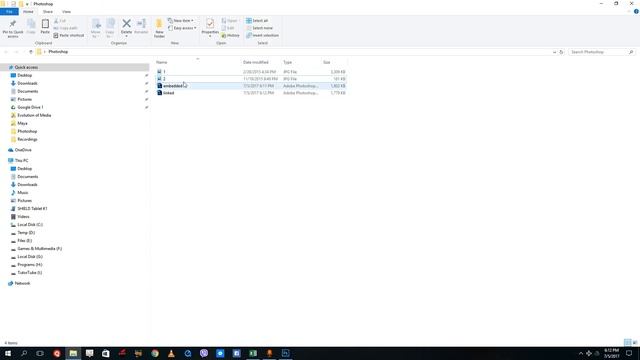The width and height of the screenshot is (640, 360).
Task: Open Excel from the taskbar
Action: (253, 353)
